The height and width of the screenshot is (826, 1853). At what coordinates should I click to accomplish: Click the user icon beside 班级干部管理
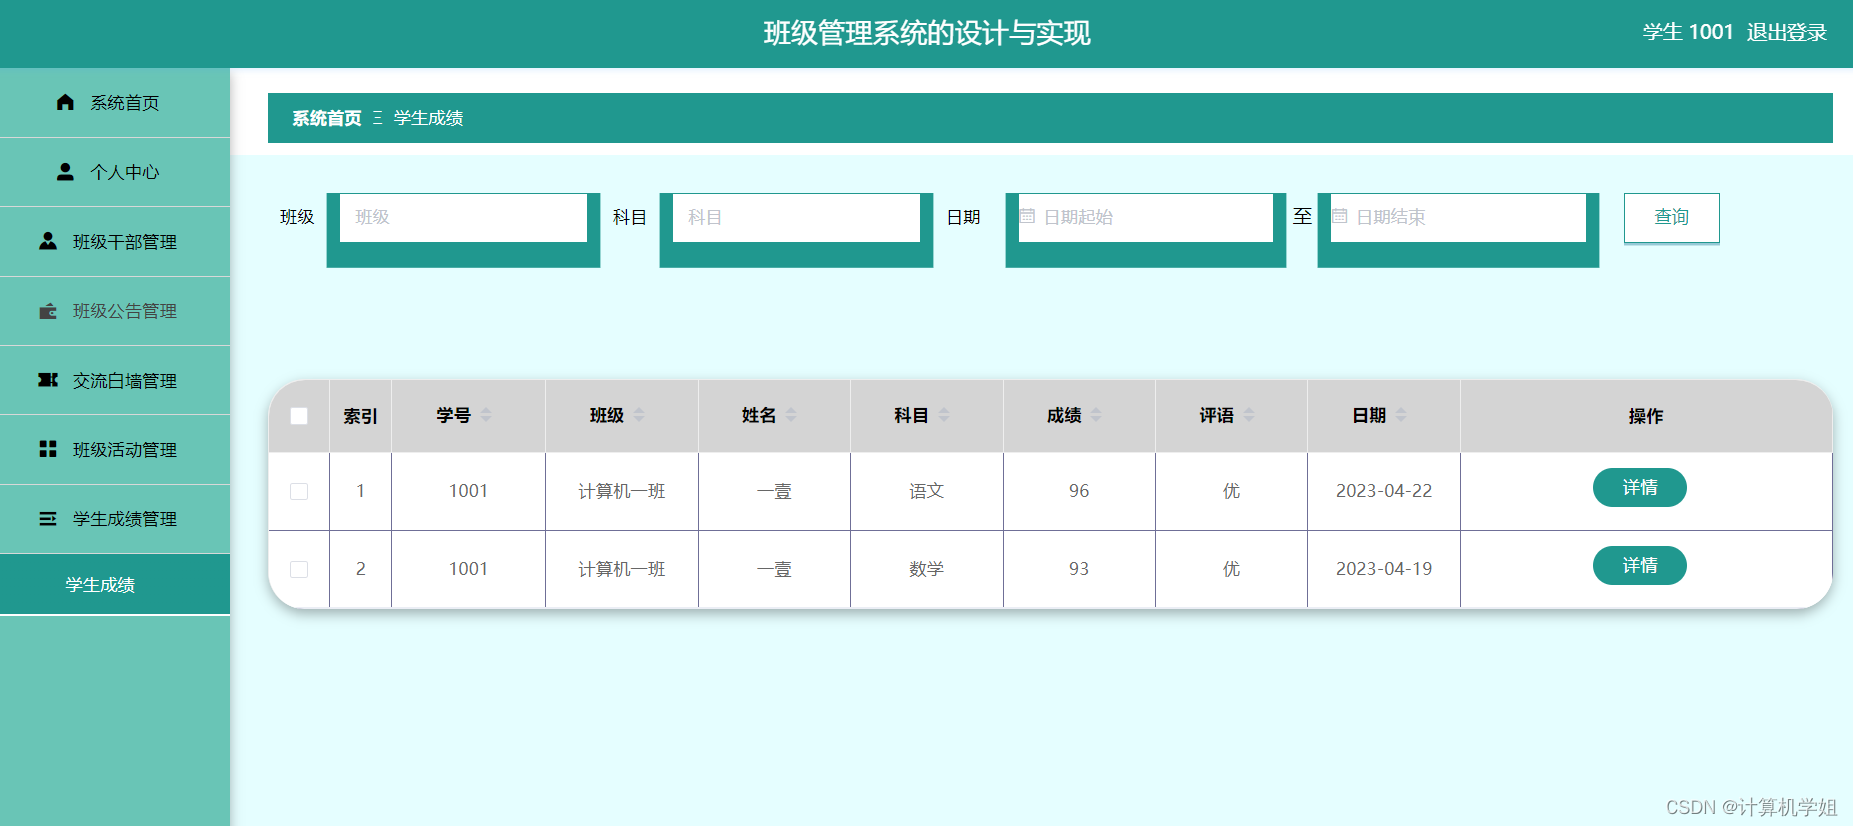(48, 241)
